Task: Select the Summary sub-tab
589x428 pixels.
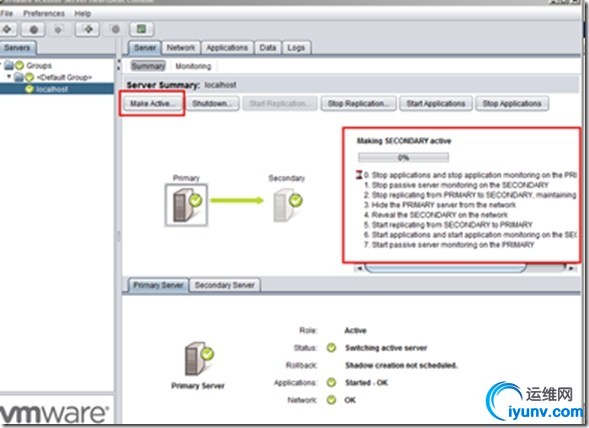Action: coord(148,66)
